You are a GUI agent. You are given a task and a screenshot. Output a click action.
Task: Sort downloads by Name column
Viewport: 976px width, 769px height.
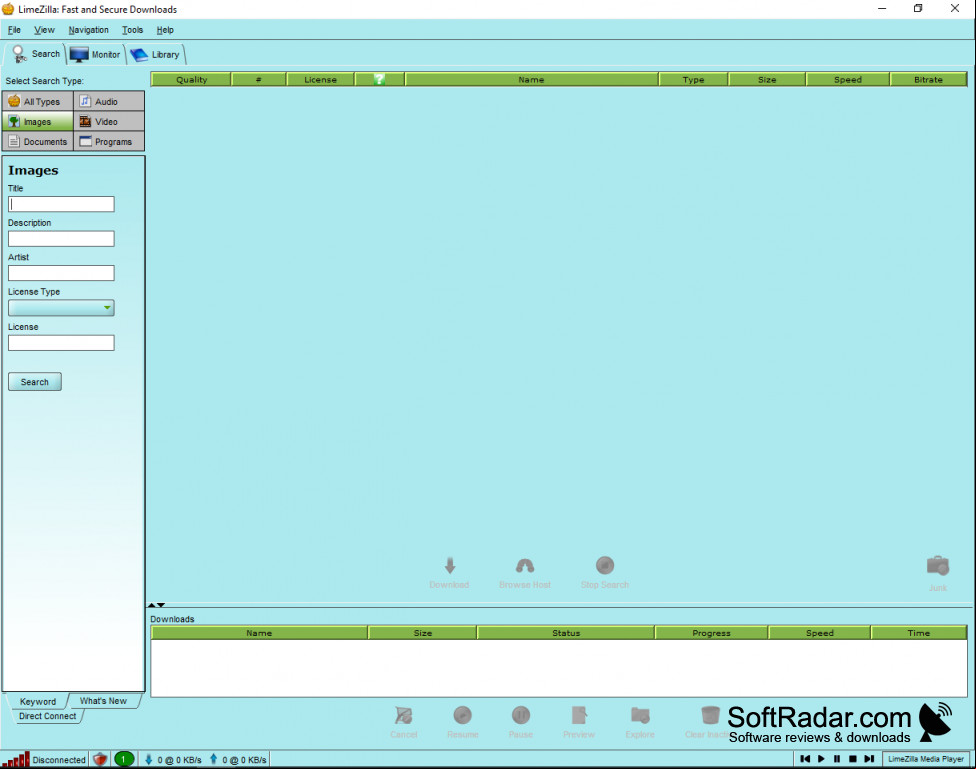click(x=259, y=633)
